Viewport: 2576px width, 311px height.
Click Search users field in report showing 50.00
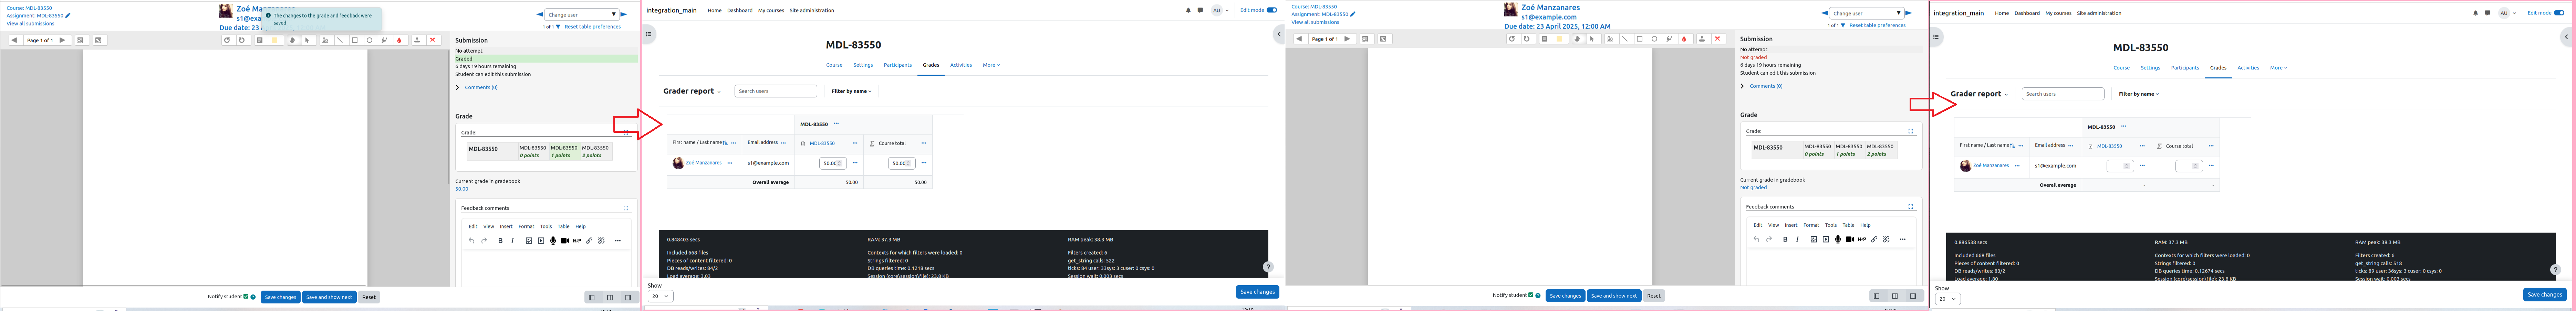coord(776,91)
